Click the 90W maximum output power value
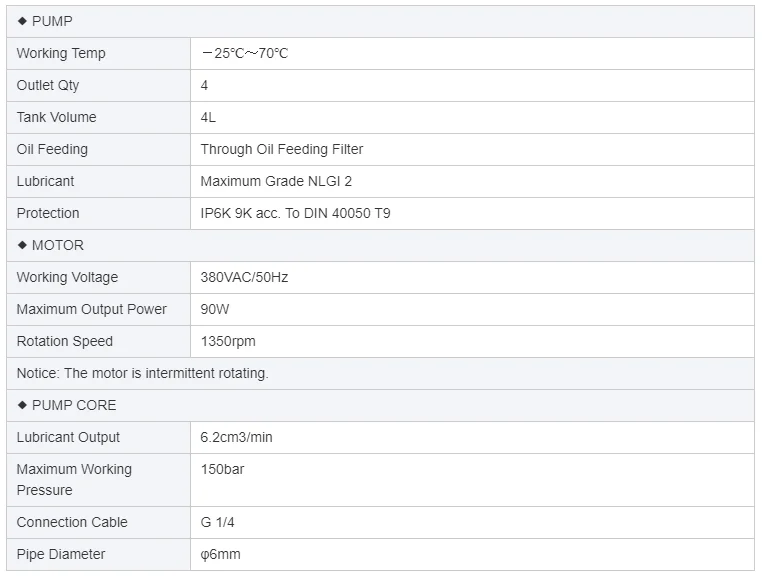 click(x=215, y=309)
